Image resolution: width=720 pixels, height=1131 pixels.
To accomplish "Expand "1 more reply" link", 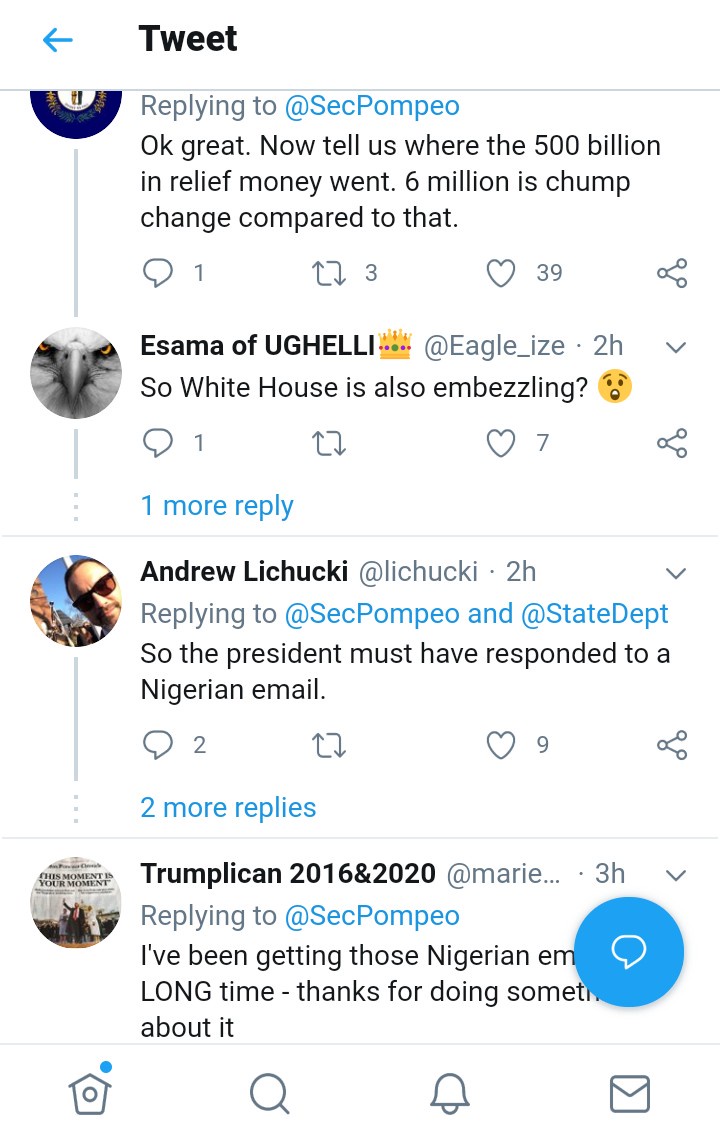I will pyautogui.click(x=217, y=506).
